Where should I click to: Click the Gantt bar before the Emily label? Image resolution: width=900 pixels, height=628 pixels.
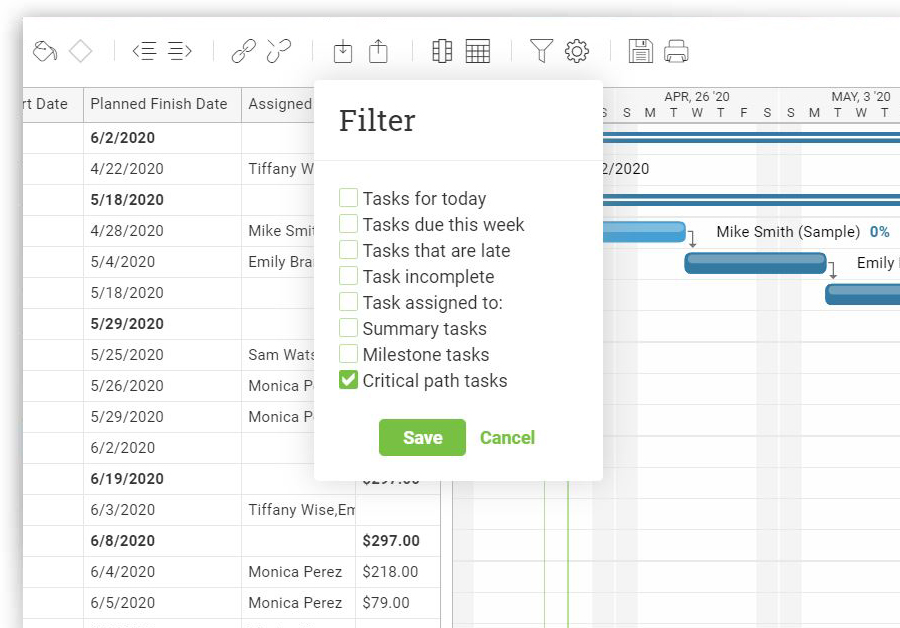(x=755, y=263)
